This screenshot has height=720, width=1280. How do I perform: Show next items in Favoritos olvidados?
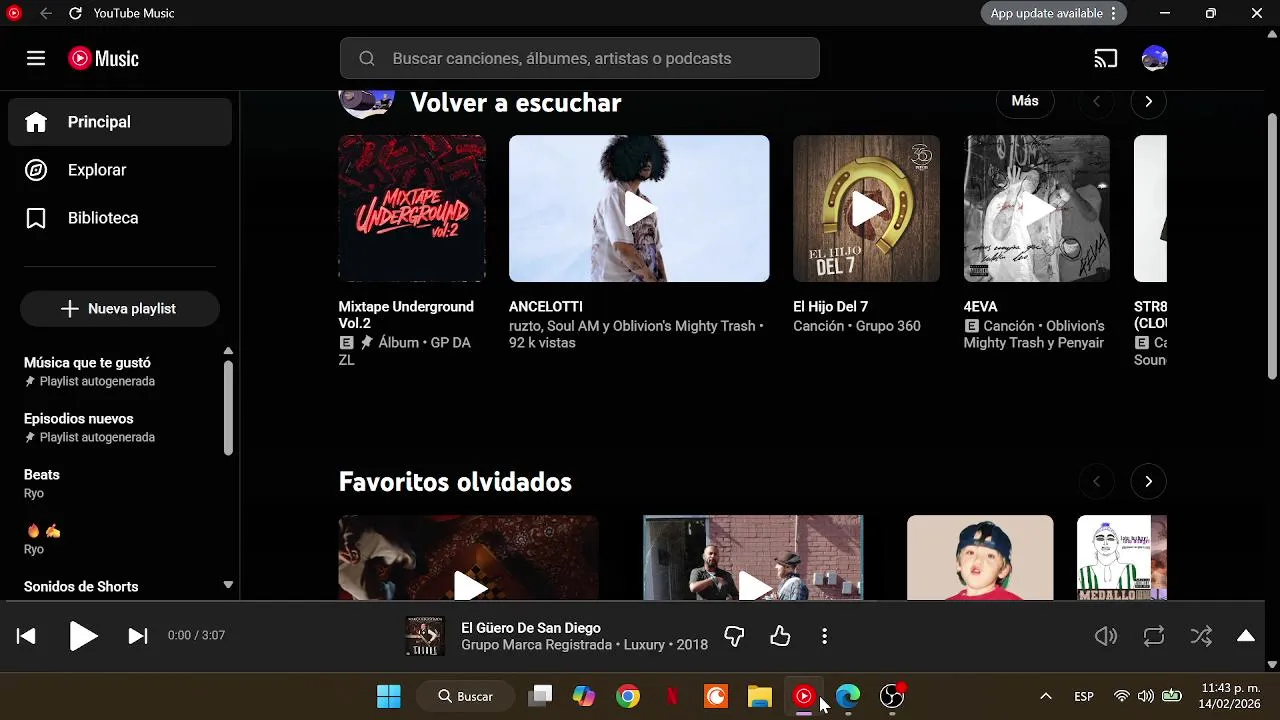point(1148,482)
